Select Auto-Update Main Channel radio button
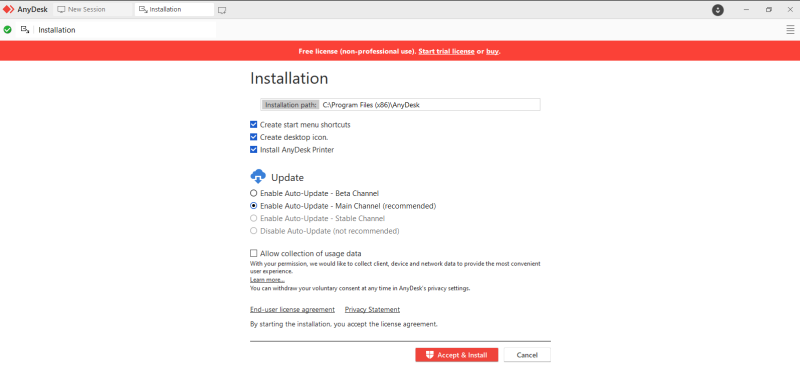800x383 pixels. pos(254,206)
